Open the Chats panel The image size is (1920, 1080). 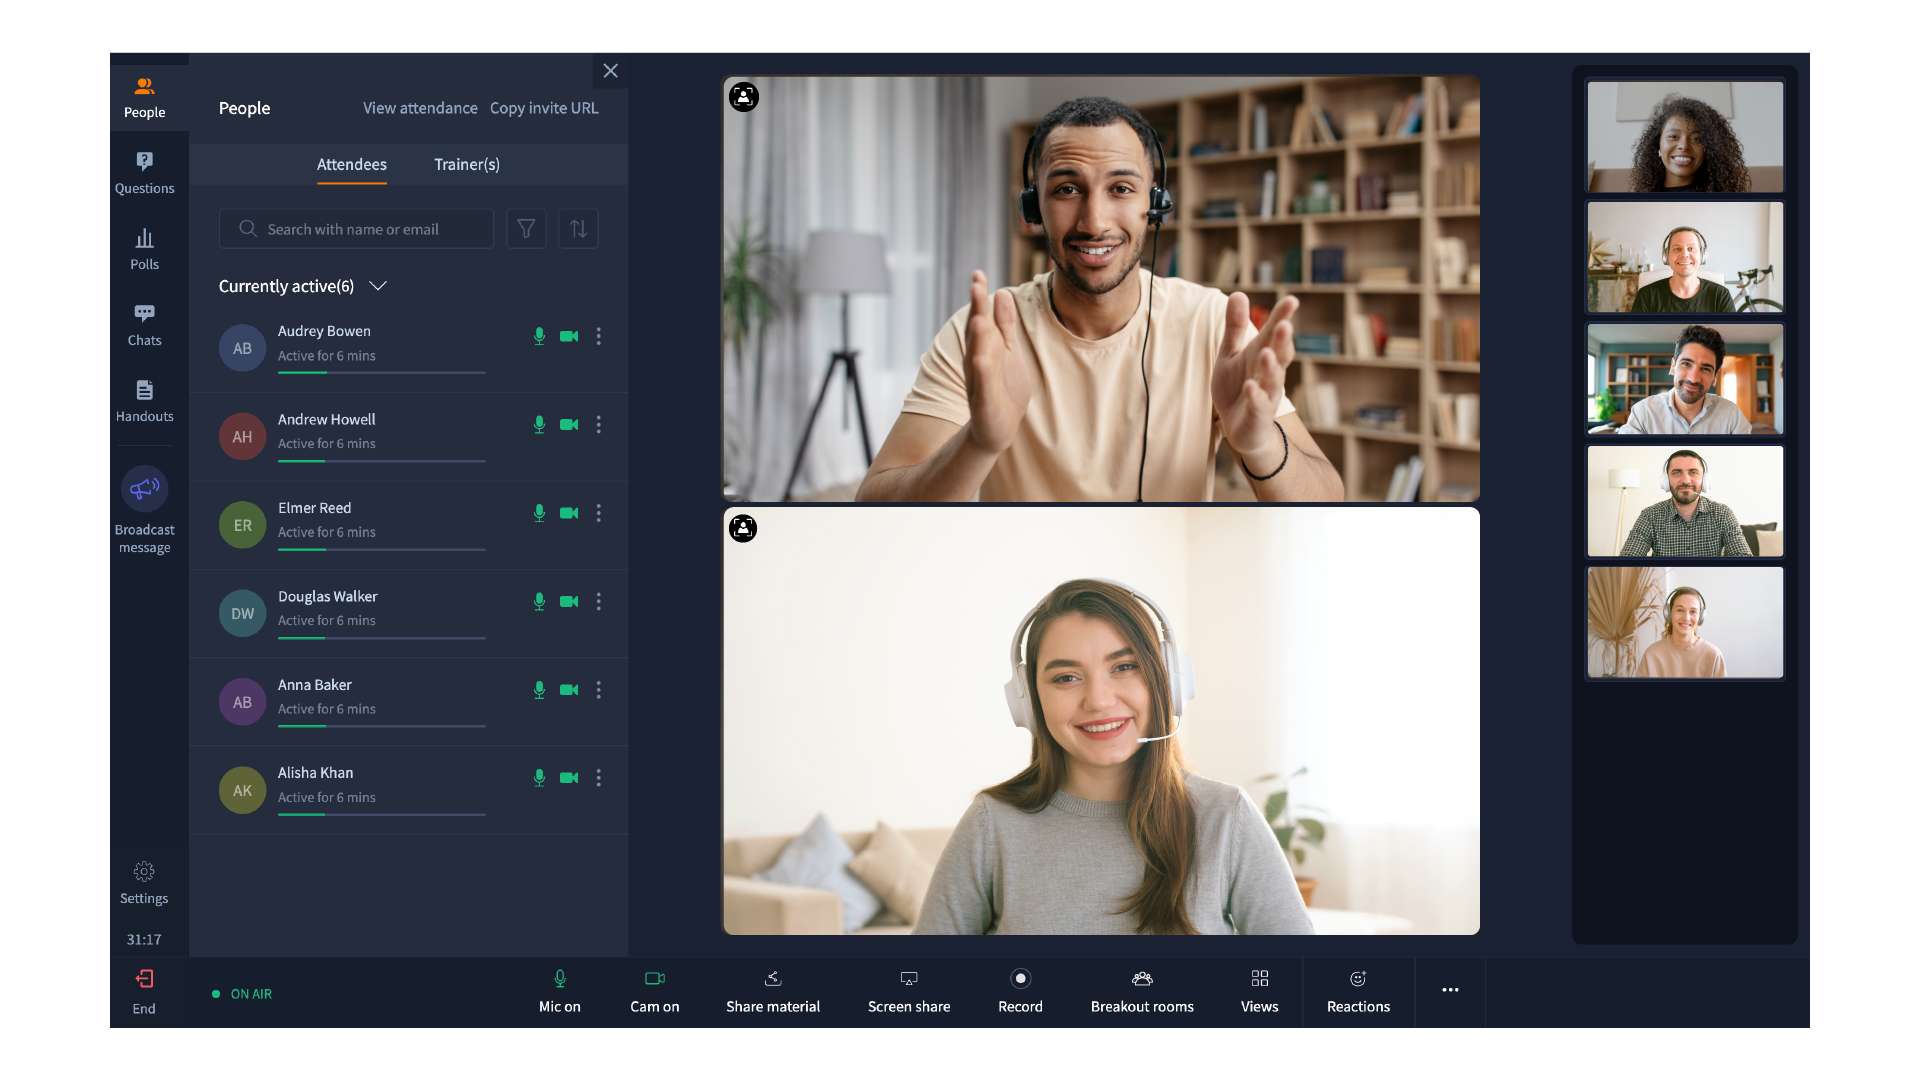(144, 324)
